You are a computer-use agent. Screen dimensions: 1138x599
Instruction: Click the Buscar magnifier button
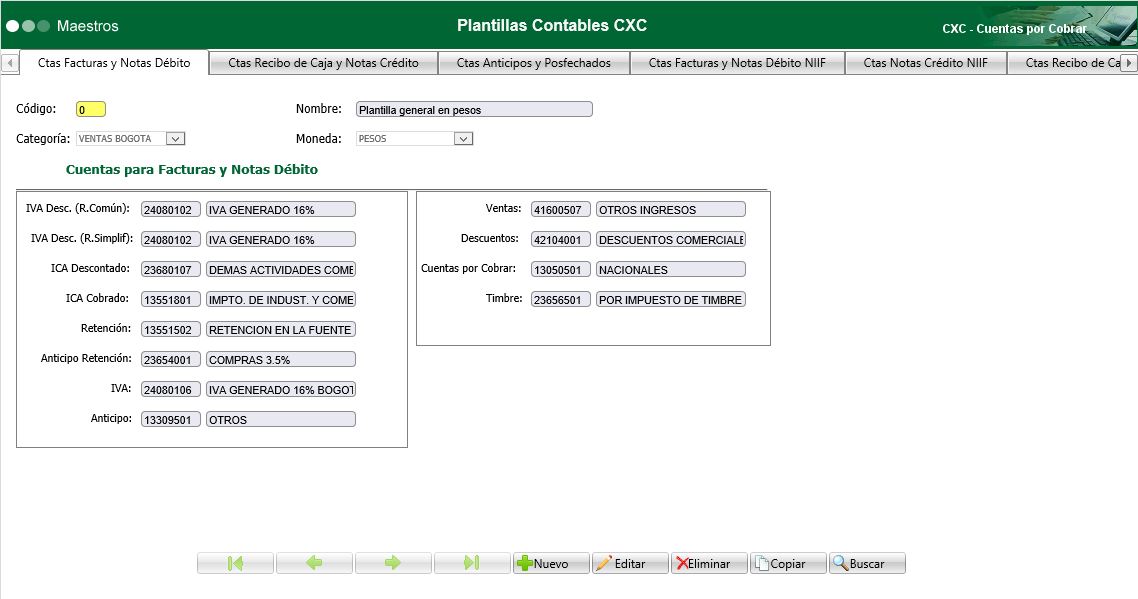pyautogui.click(x=867, y=563)
